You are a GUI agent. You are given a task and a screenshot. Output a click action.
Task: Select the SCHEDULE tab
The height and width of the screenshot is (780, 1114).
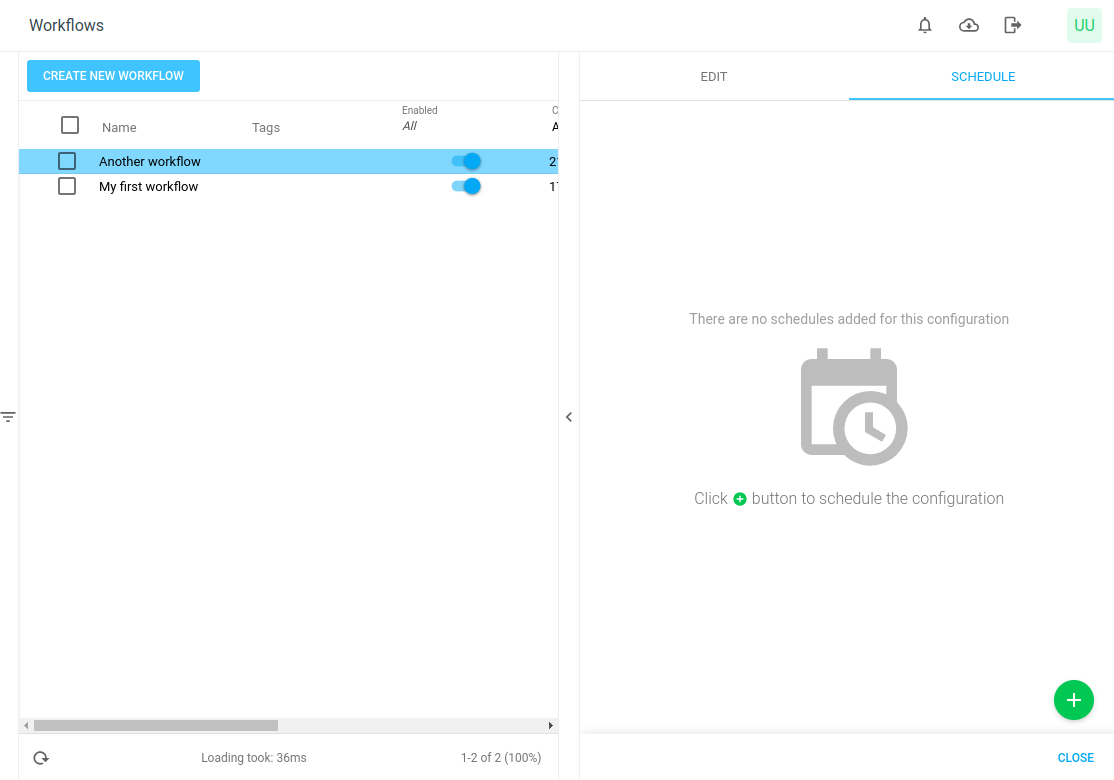coord(983,76)
